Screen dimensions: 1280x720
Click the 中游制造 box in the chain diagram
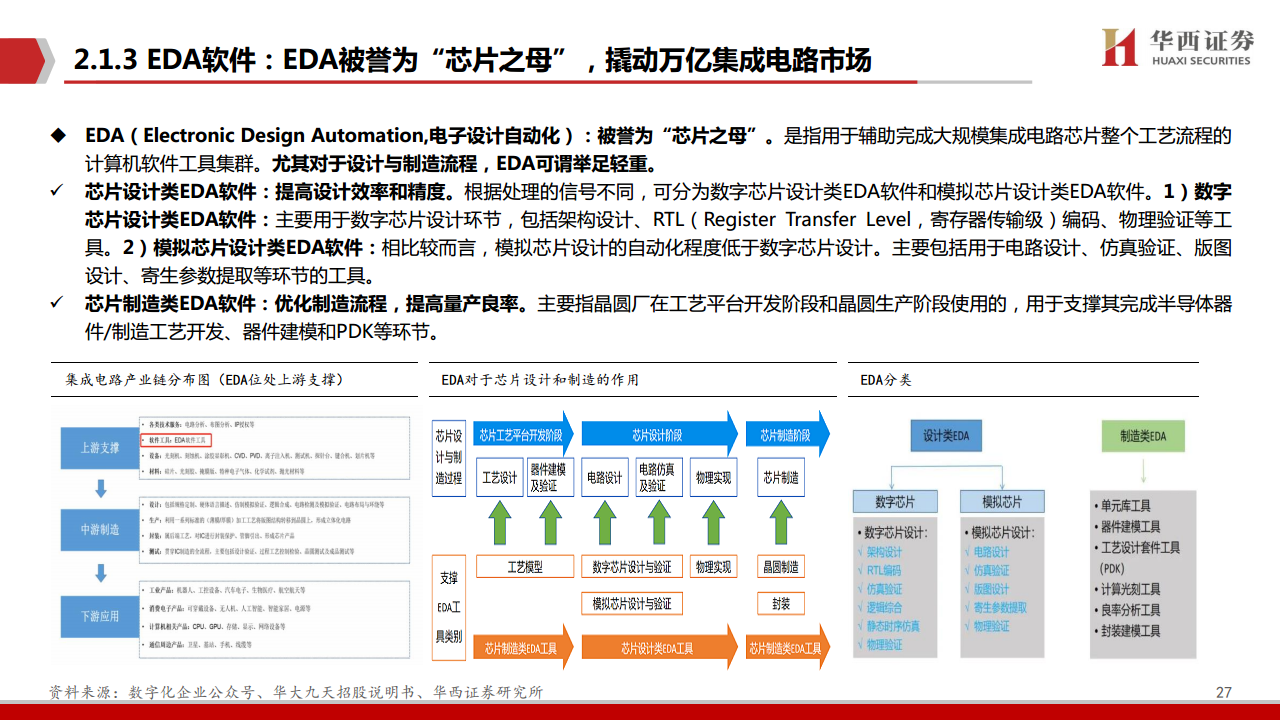(x=100, y=529)
